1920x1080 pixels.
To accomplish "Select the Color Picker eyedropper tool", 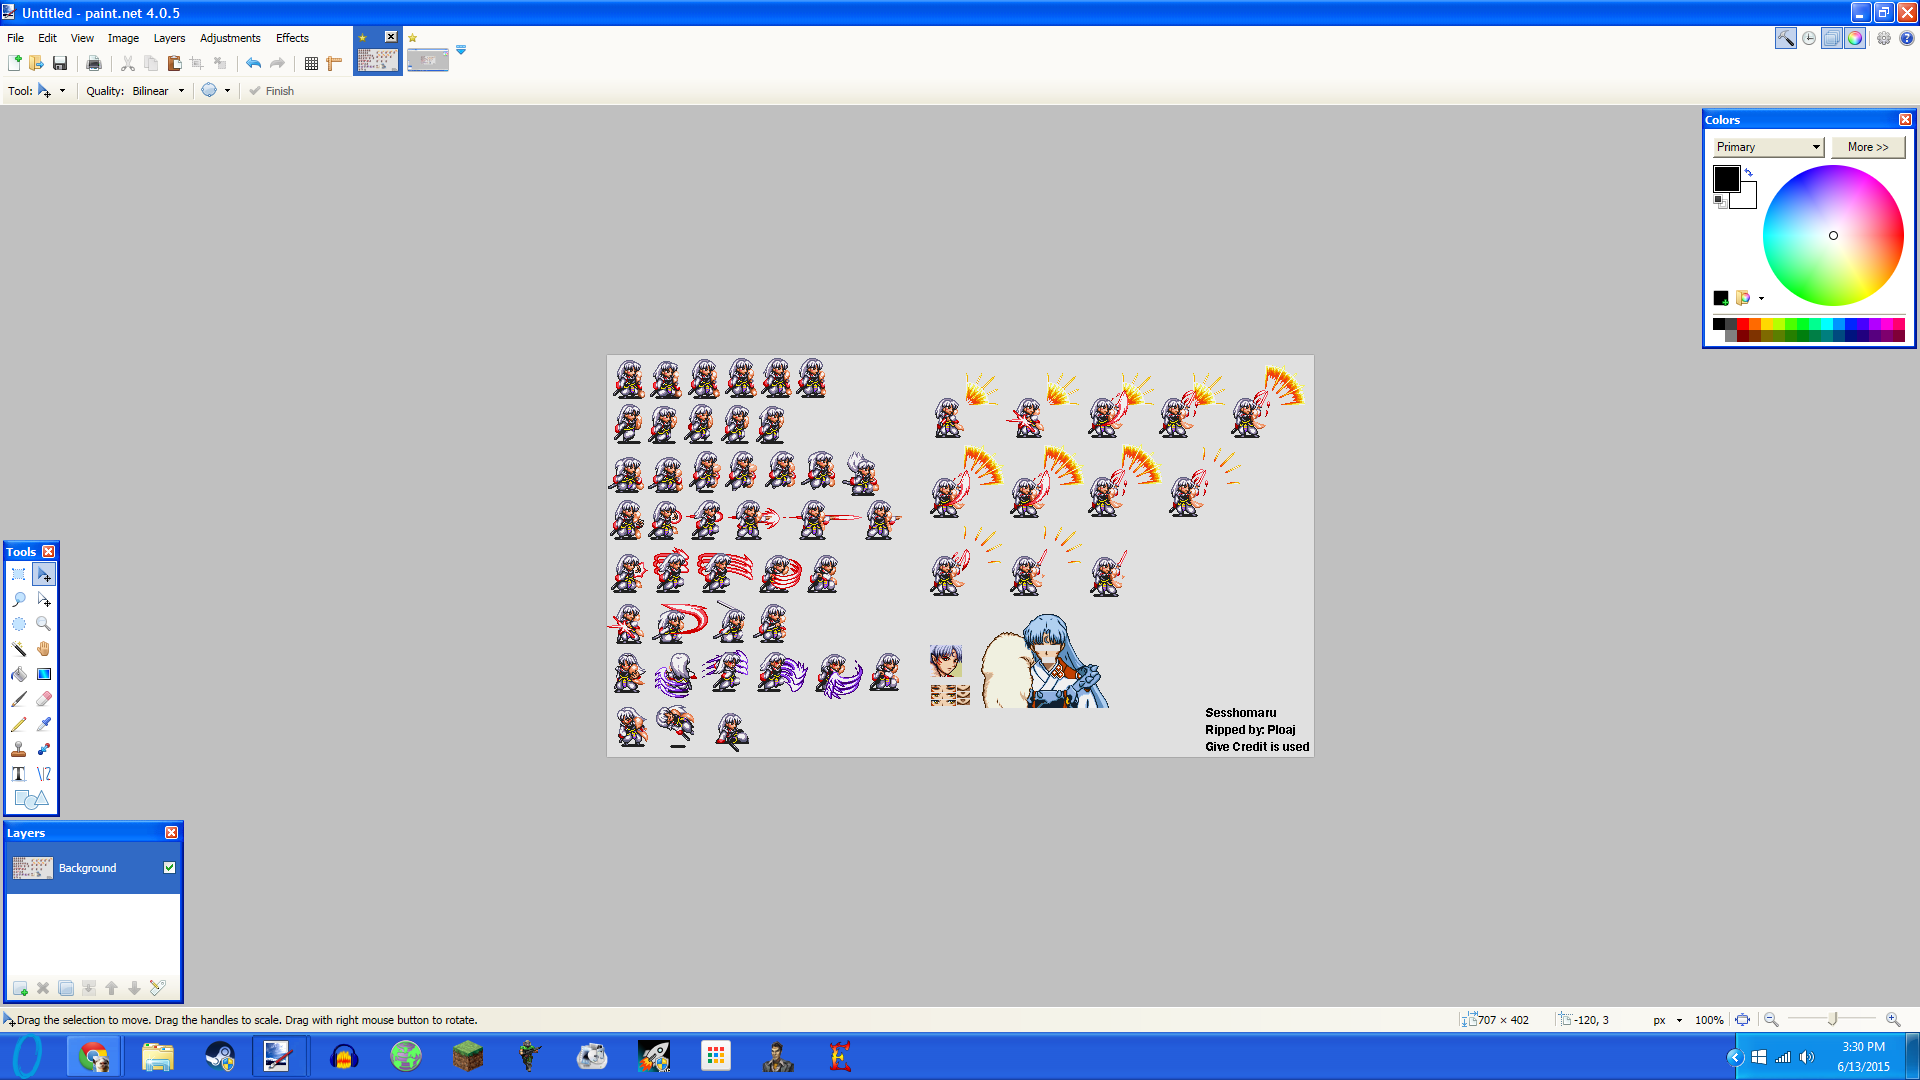I will coord(44,724).
